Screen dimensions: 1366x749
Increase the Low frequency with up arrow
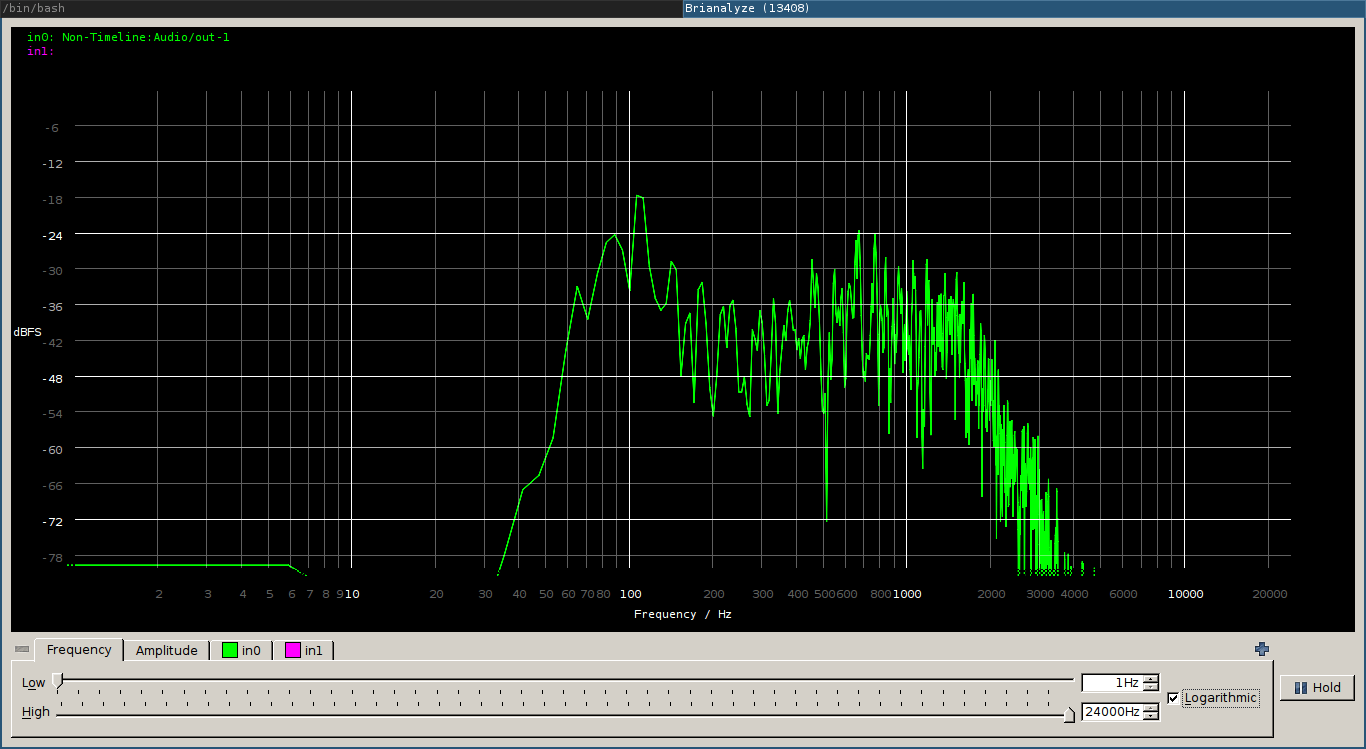tap(1151, 679)
